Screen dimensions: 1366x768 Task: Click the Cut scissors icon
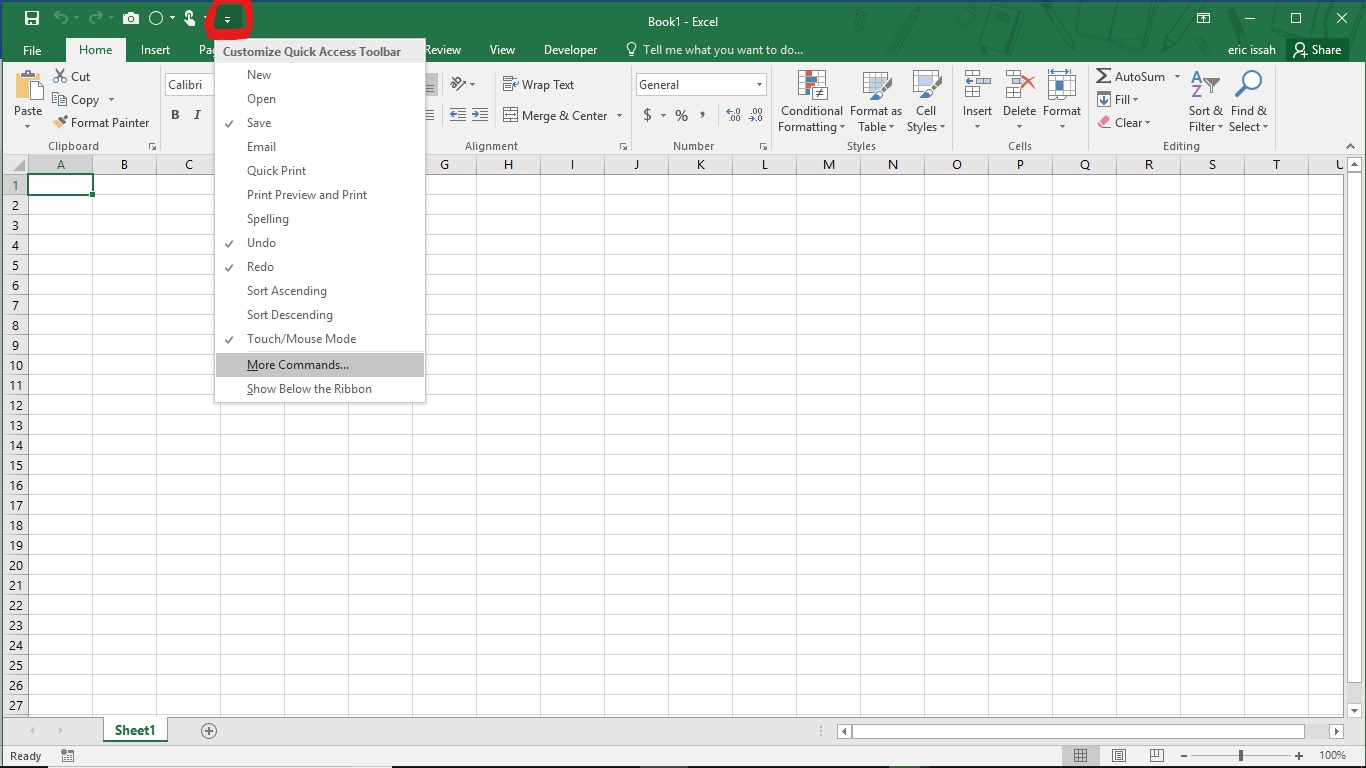click(x=60, y=76)
